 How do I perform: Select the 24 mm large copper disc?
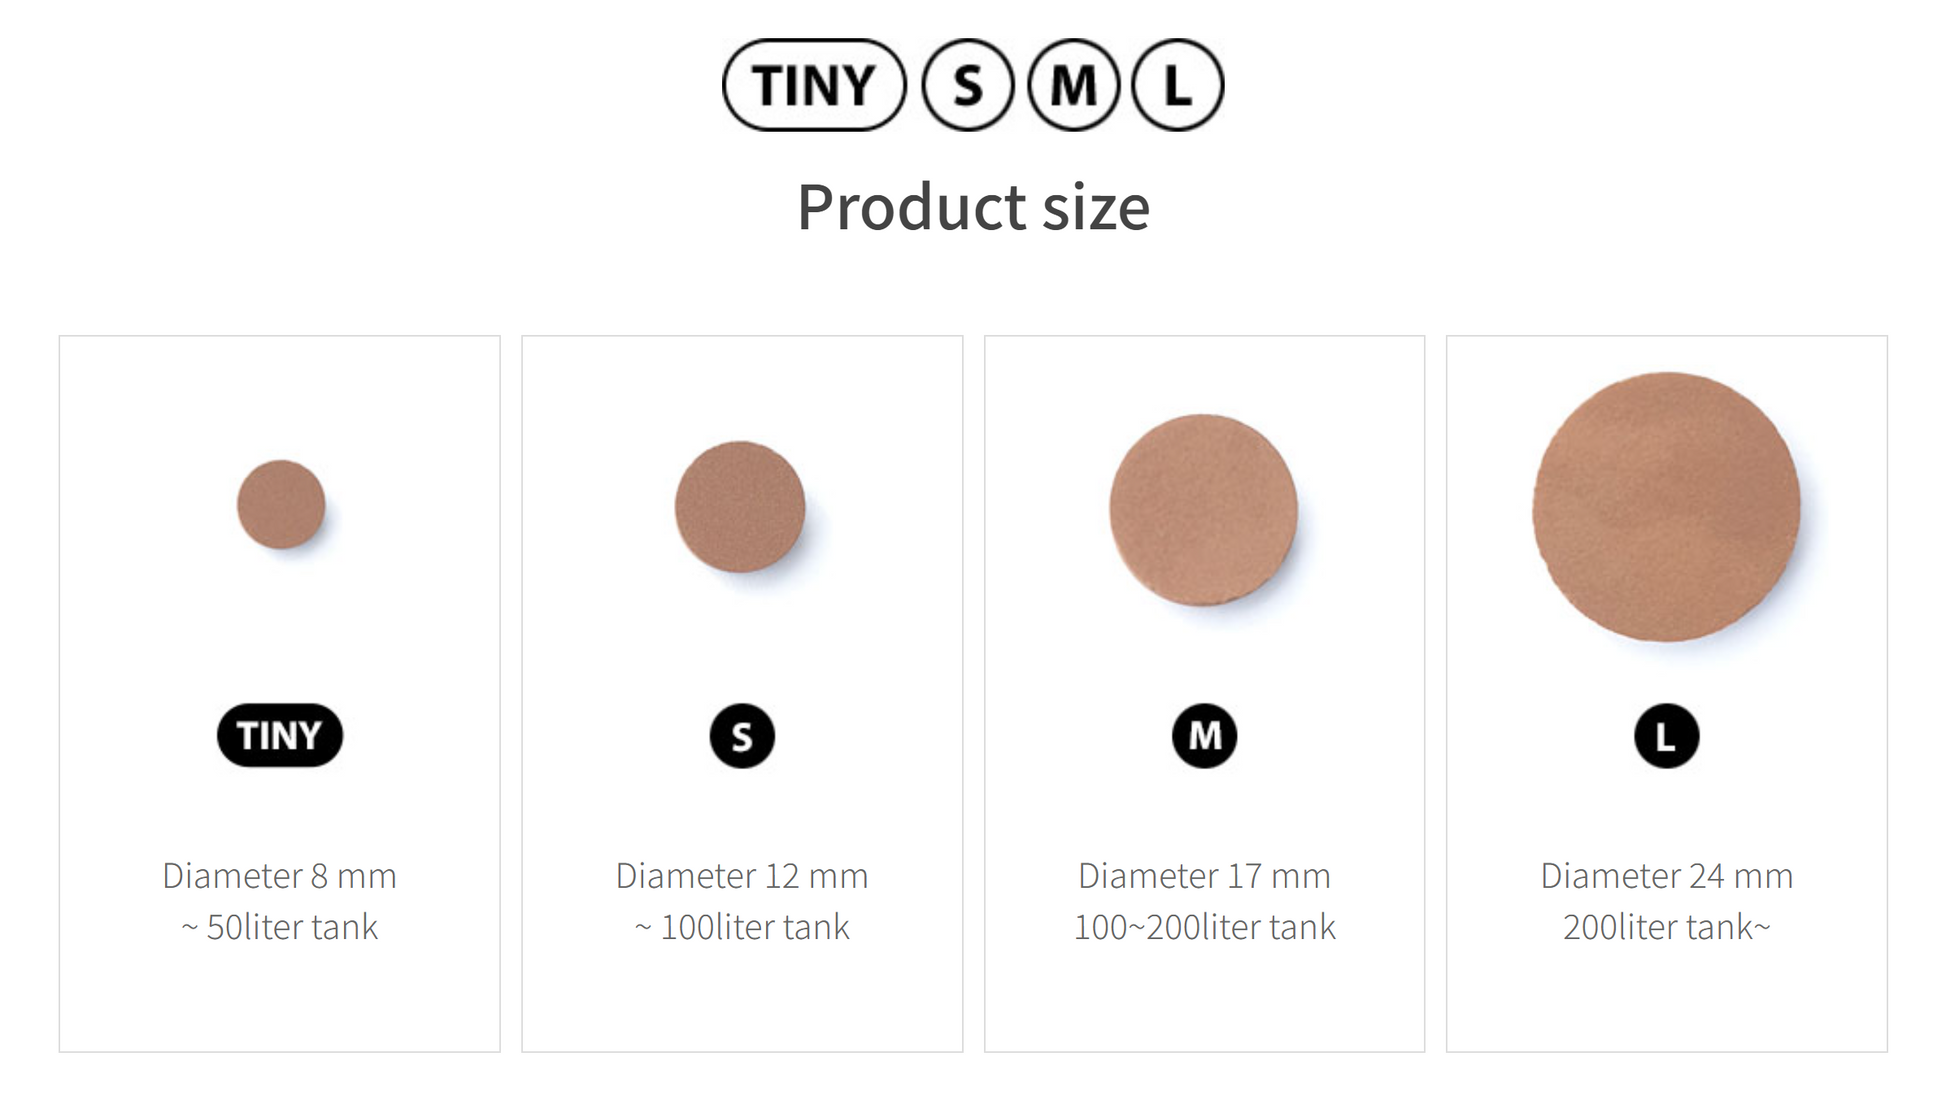[1666, 507]
